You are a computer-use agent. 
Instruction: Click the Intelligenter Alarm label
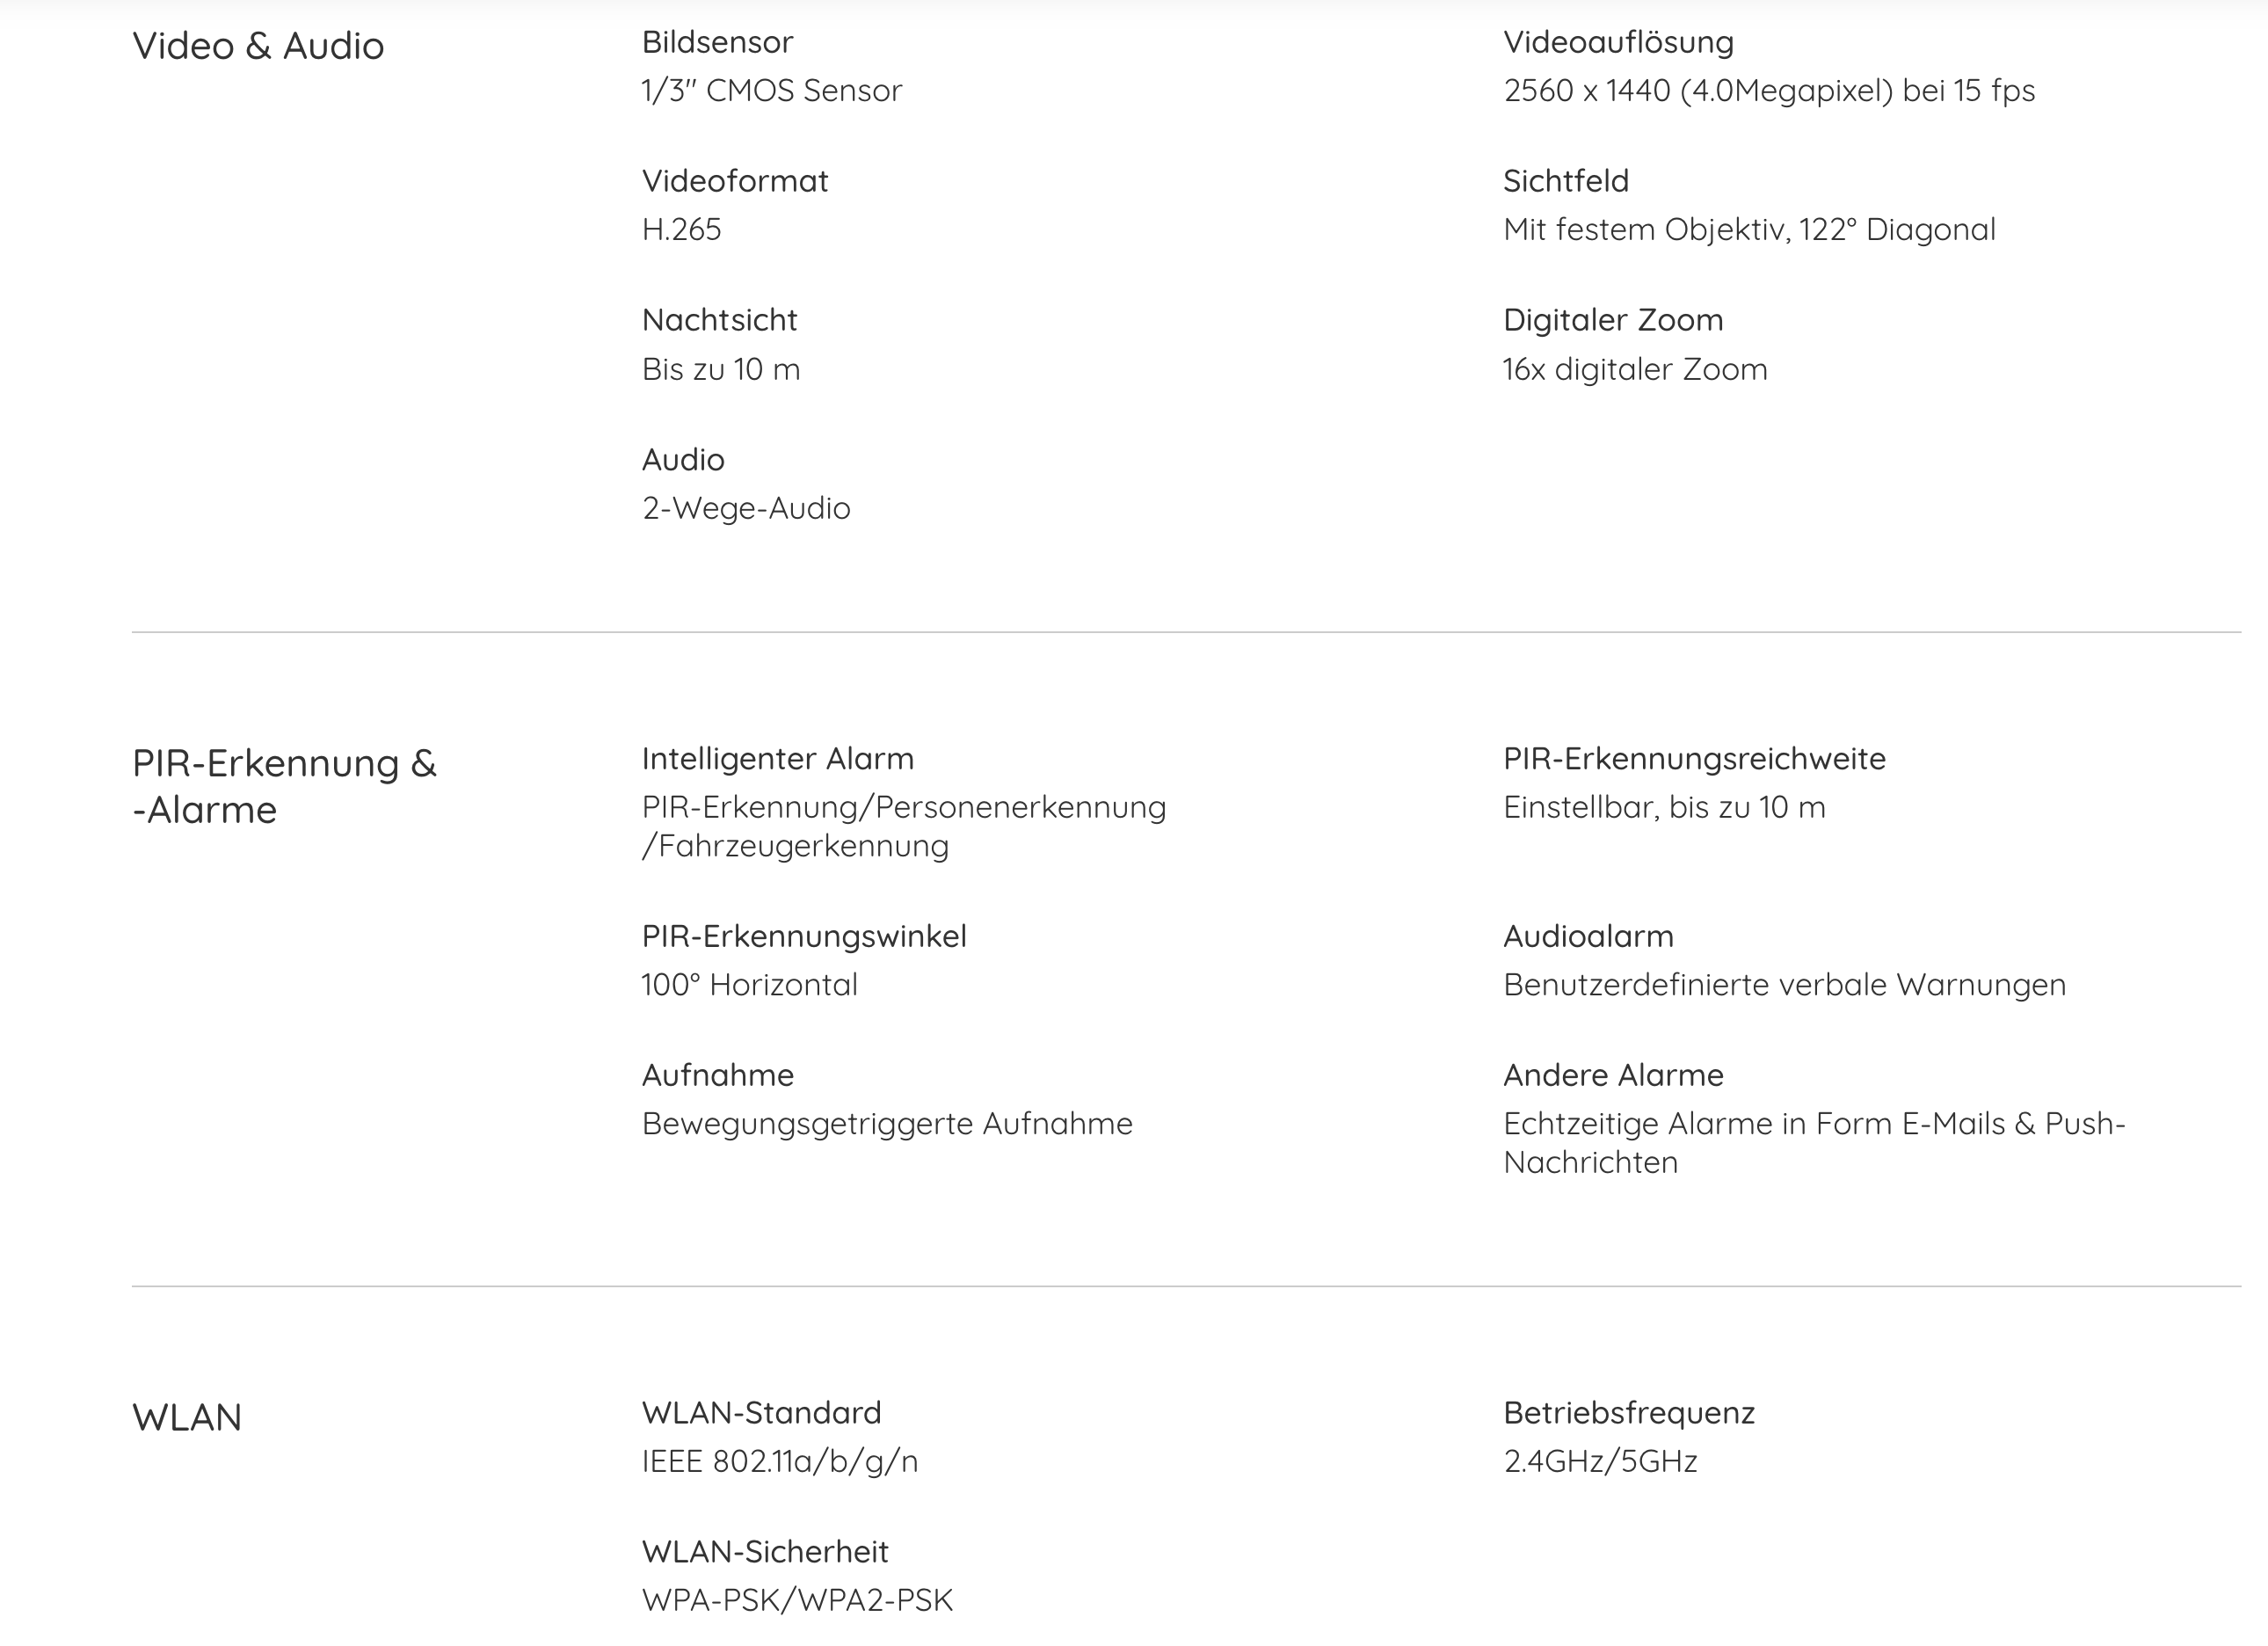[x=777, y=759]
